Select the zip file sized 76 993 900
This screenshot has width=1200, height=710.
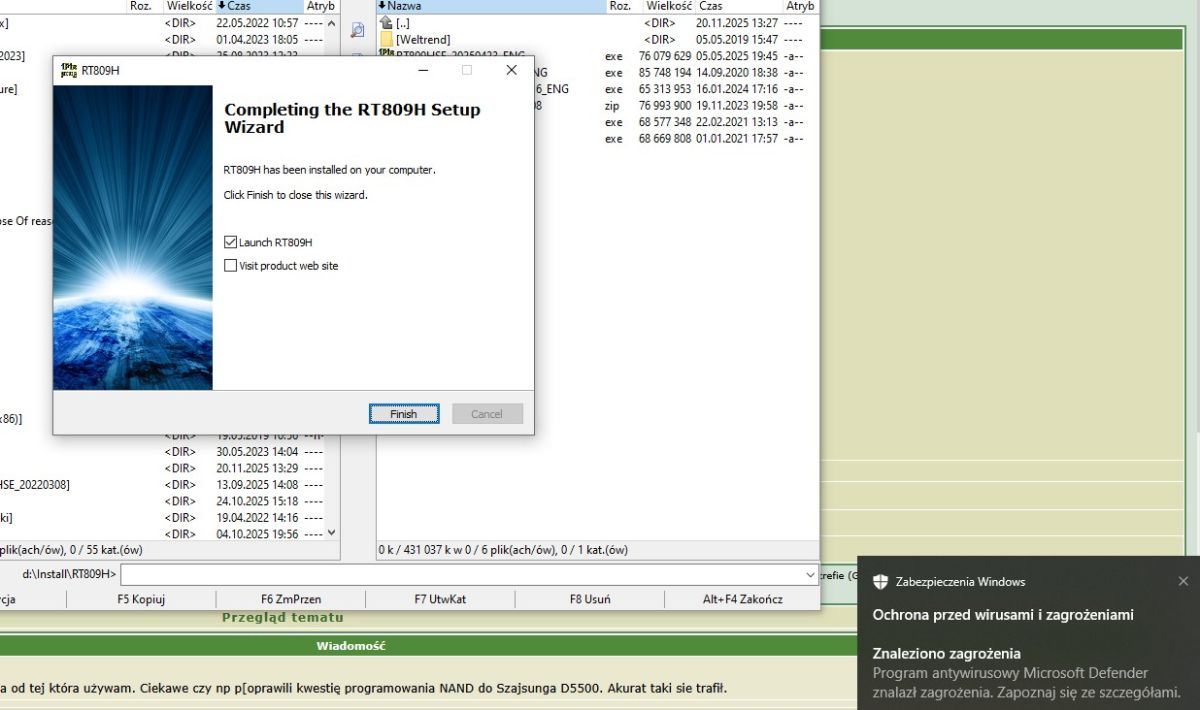[596, 105]
